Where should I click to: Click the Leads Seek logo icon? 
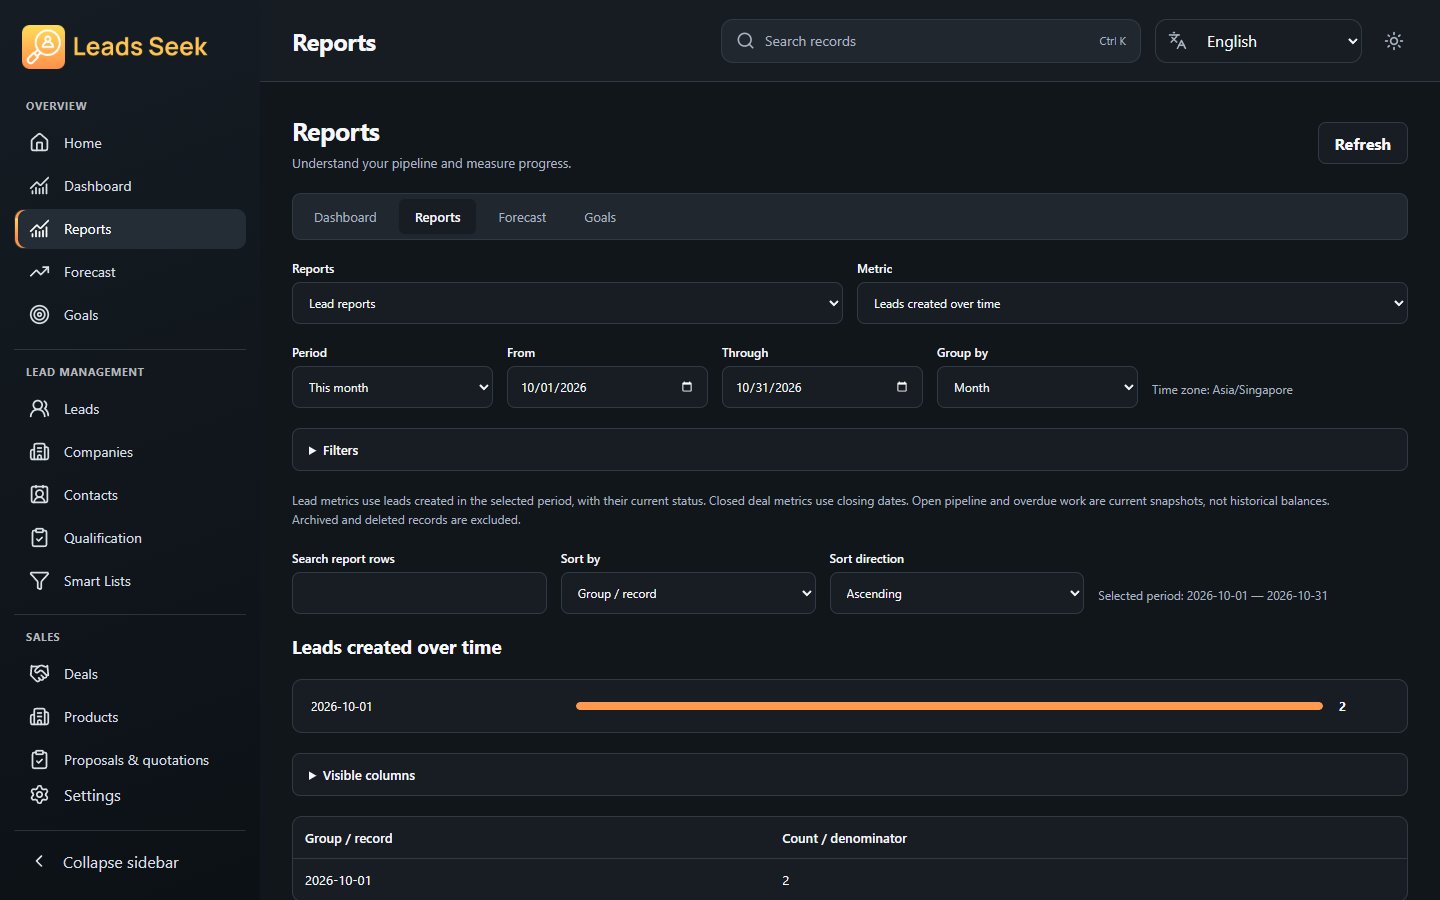(x=43, y=47)
